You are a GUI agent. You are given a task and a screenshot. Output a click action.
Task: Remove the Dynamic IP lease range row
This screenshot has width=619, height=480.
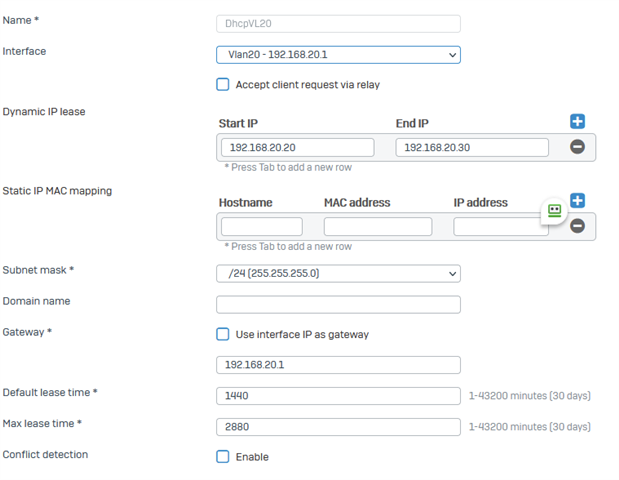coord(577,147)
